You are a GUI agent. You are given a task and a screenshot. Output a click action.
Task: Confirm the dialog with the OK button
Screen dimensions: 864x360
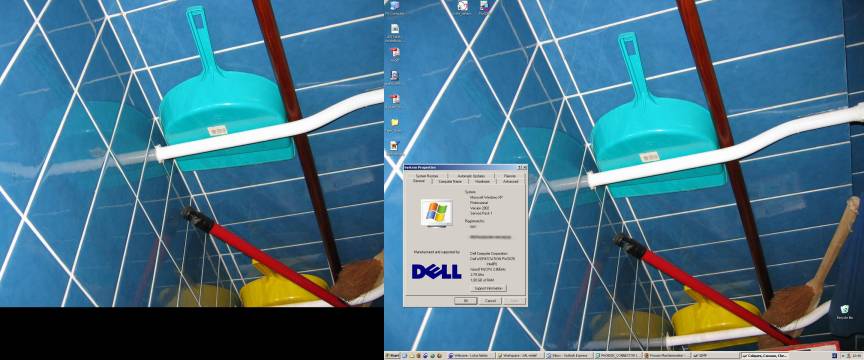coord(465,301)
